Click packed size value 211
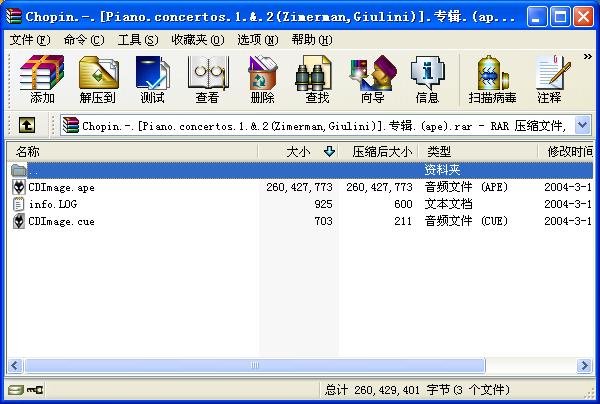The height and width of the screenshot is (404, 600). click(403, 221)
